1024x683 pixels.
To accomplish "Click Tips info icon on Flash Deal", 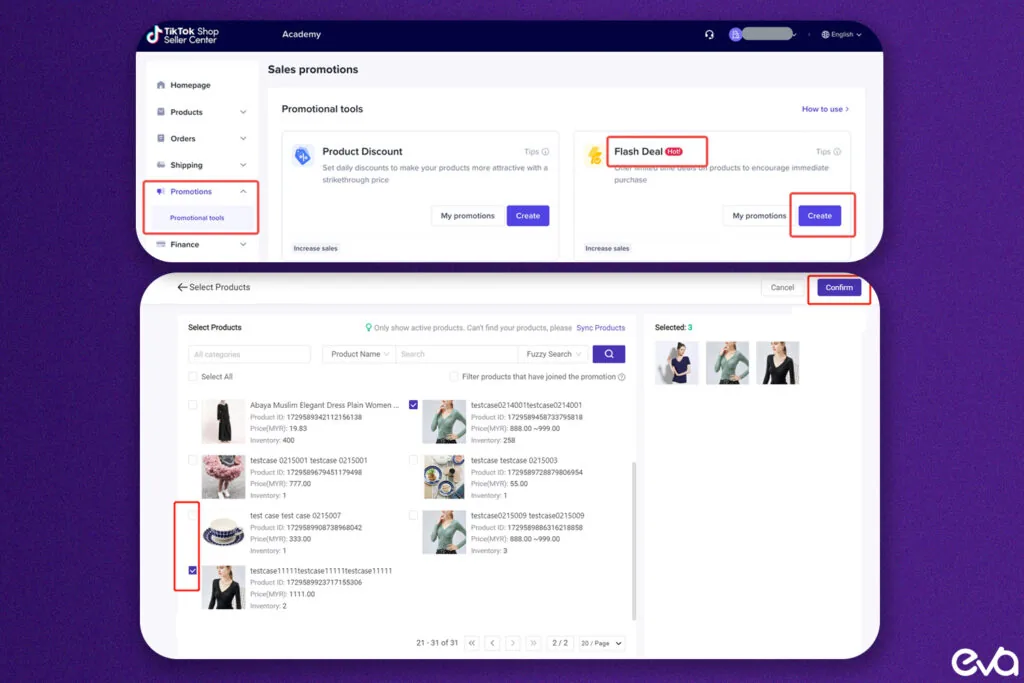I will point(837,151).
